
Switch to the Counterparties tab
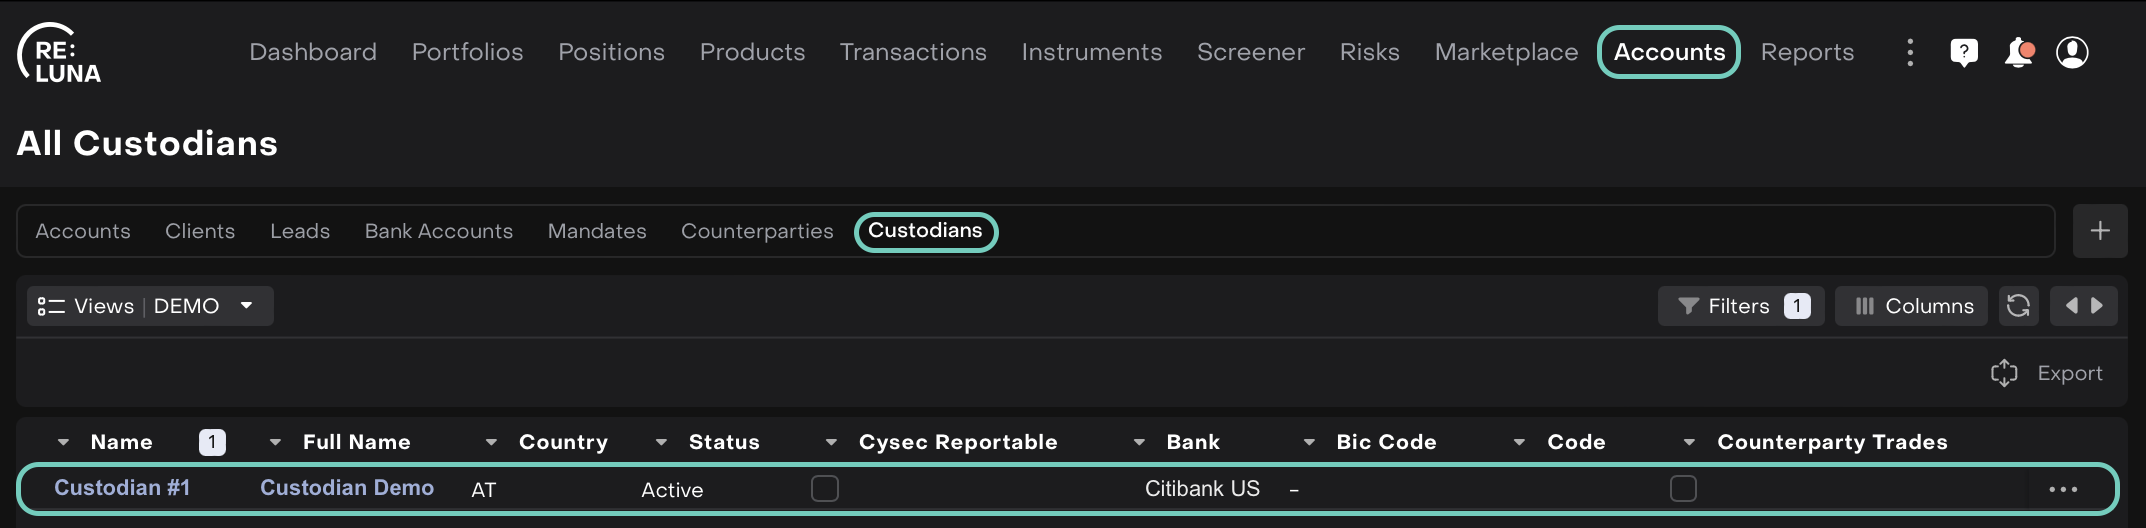tap(757, 231)
